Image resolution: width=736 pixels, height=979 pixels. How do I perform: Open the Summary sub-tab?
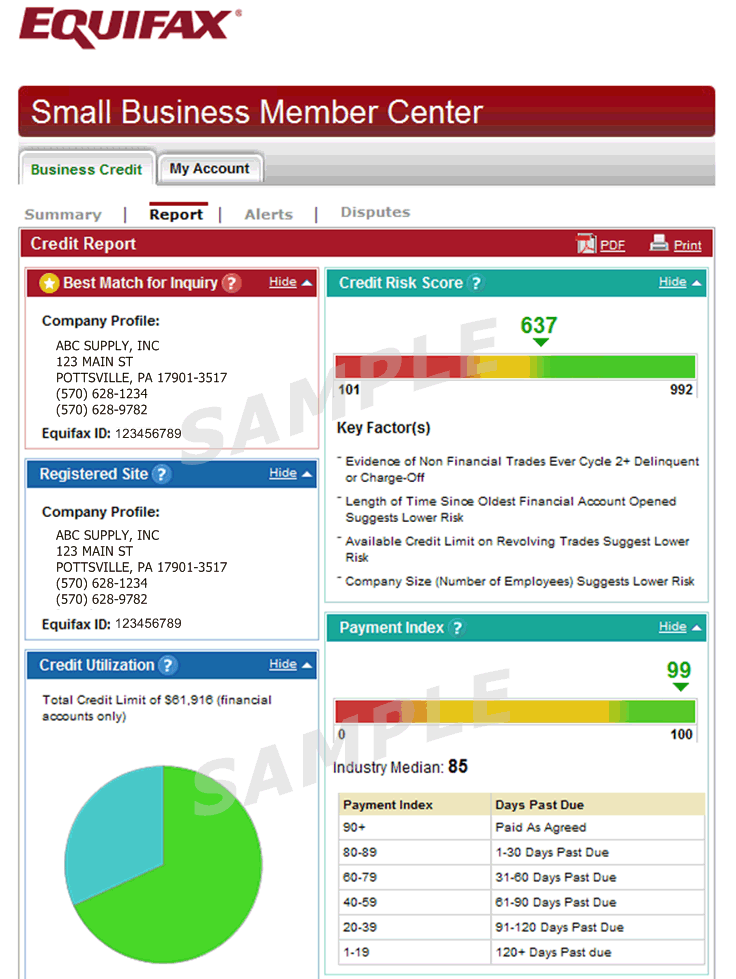click(x=63, y=215)
